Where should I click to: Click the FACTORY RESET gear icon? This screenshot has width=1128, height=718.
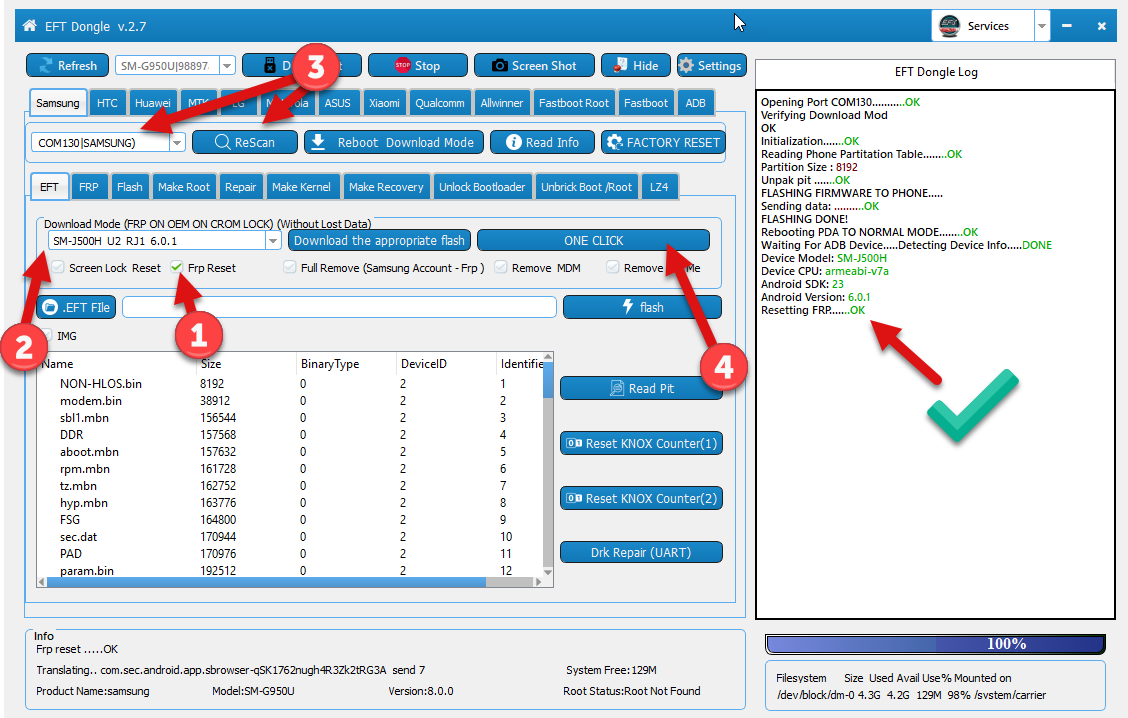click(614, 142)
